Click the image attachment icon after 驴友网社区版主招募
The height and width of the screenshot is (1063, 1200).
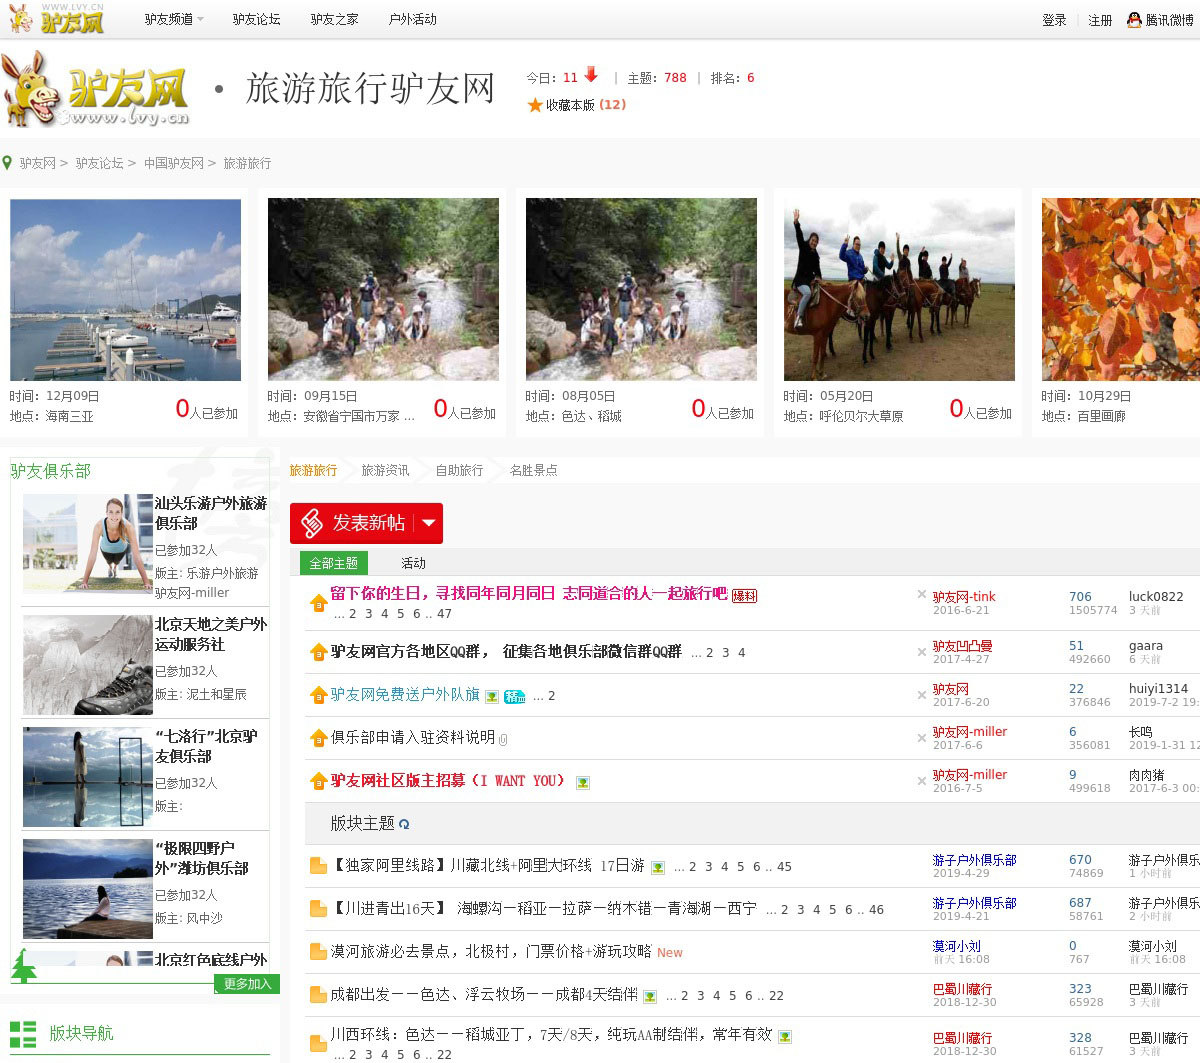pyautogui.click(x=582, y=782)
